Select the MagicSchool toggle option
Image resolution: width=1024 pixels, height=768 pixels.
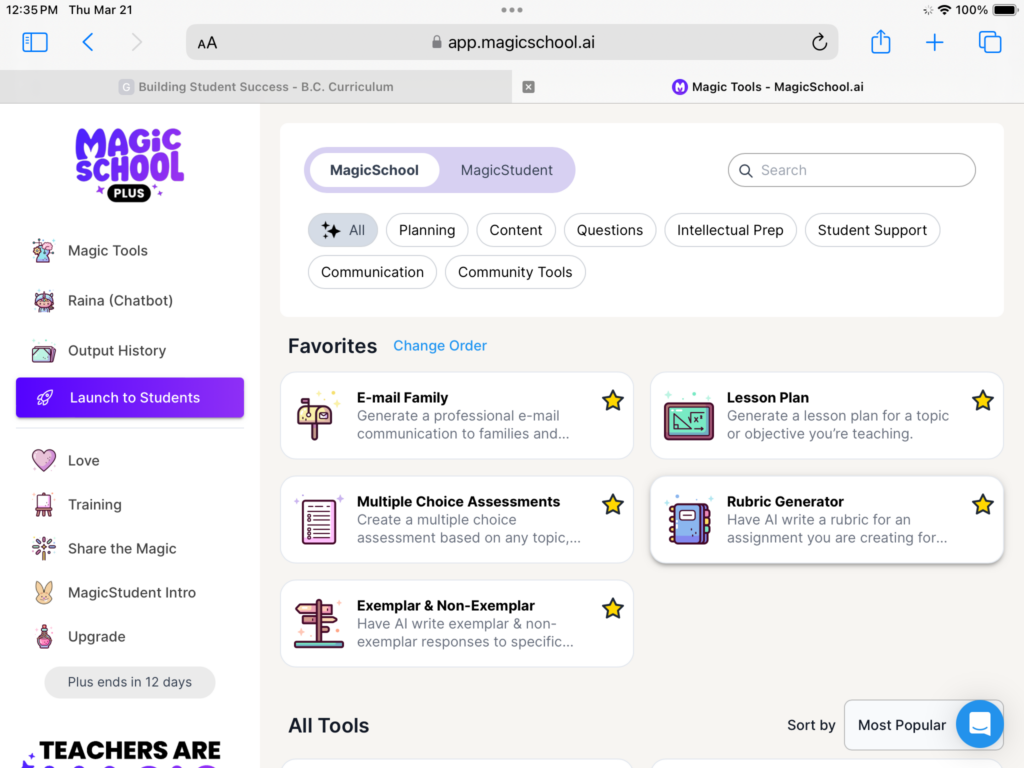click(374, 170)
